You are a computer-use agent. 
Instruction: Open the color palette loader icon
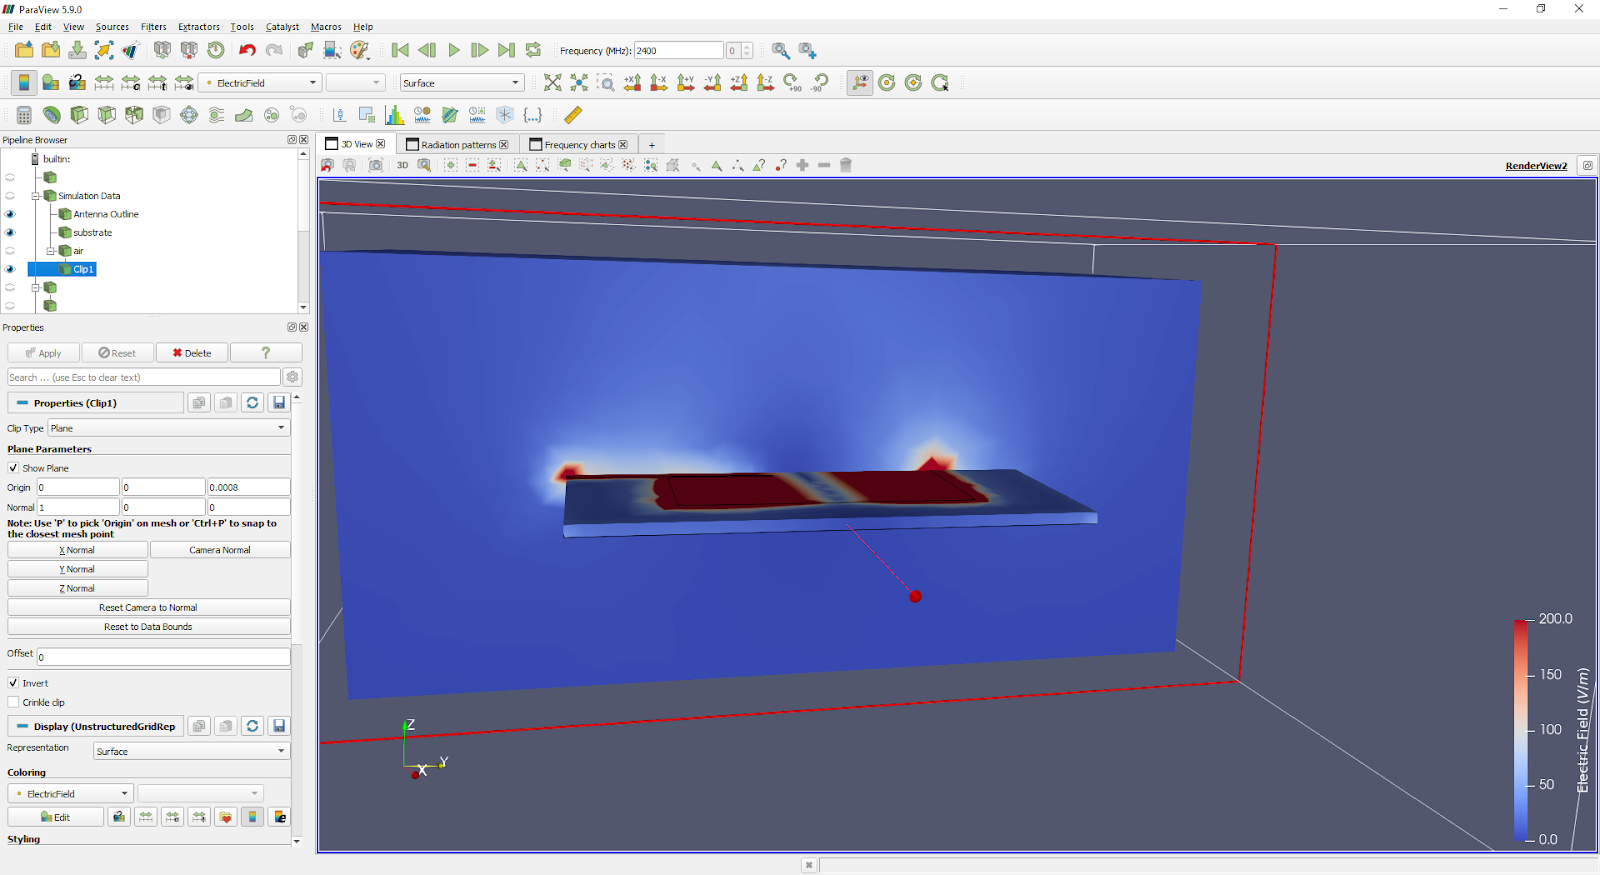coord(360,50)
